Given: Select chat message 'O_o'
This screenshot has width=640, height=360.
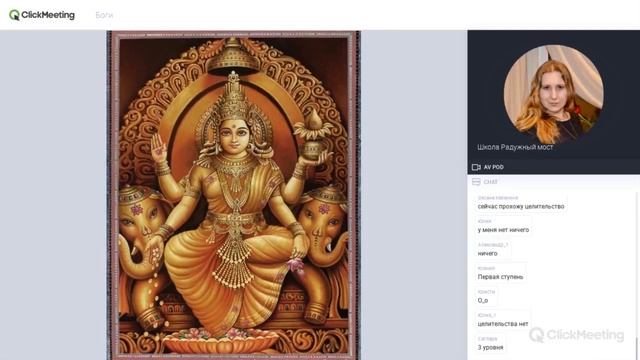Looking at the screenshot, I should tap(482, 300).
